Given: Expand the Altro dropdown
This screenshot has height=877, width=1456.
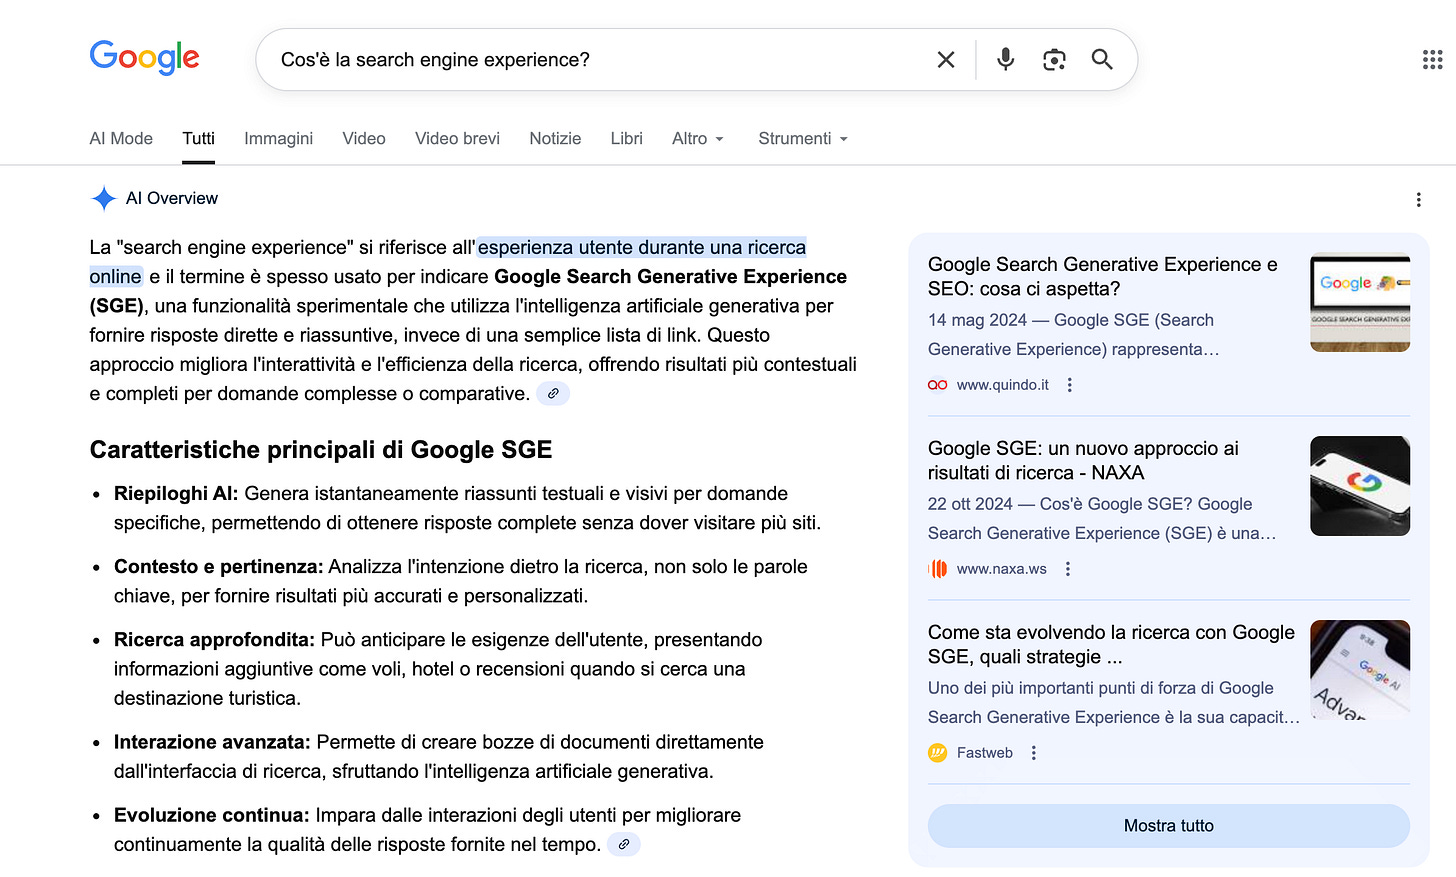Looking at the screenshot, I should click(698, 139).
